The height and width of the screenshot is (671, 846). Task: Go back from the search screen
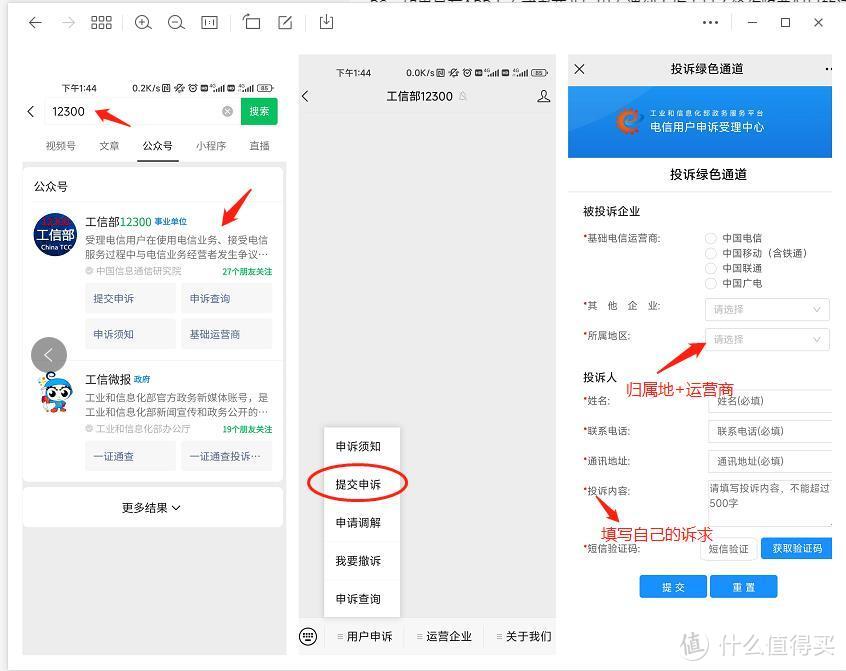tap(31, 112)
